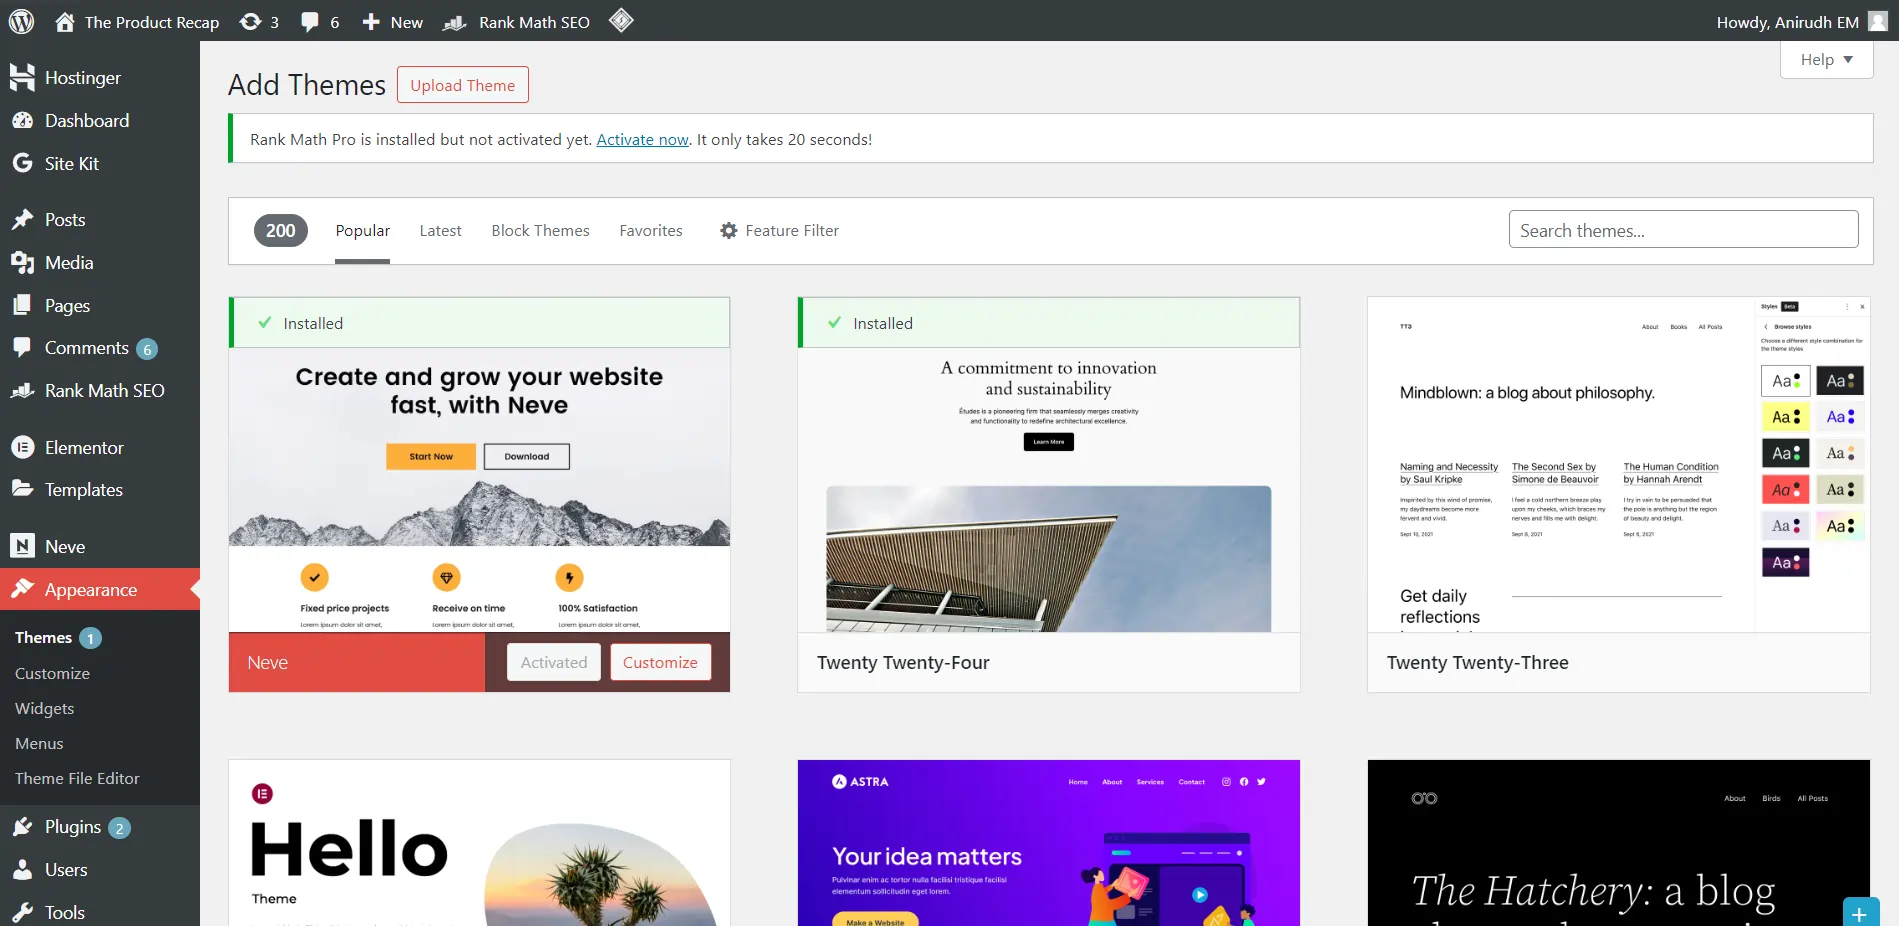Open the updates icon showing 3
The width and height of the screenshot is (1899, 926).
[x=259, y=22]
